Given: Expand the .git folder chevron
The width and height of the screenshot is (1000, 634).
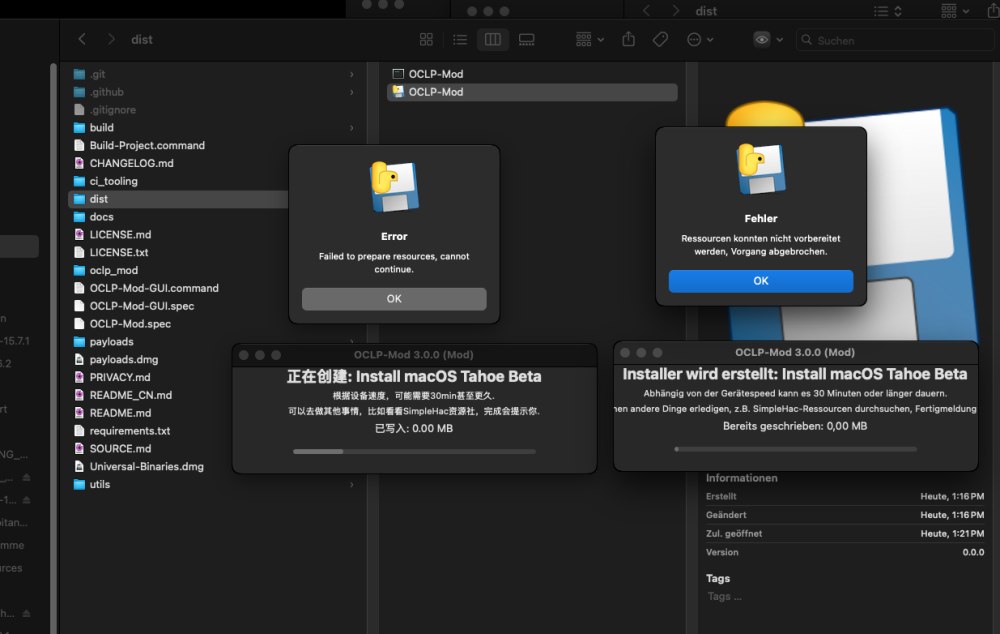Looking at the screenshot, I should tap(351, 75).
